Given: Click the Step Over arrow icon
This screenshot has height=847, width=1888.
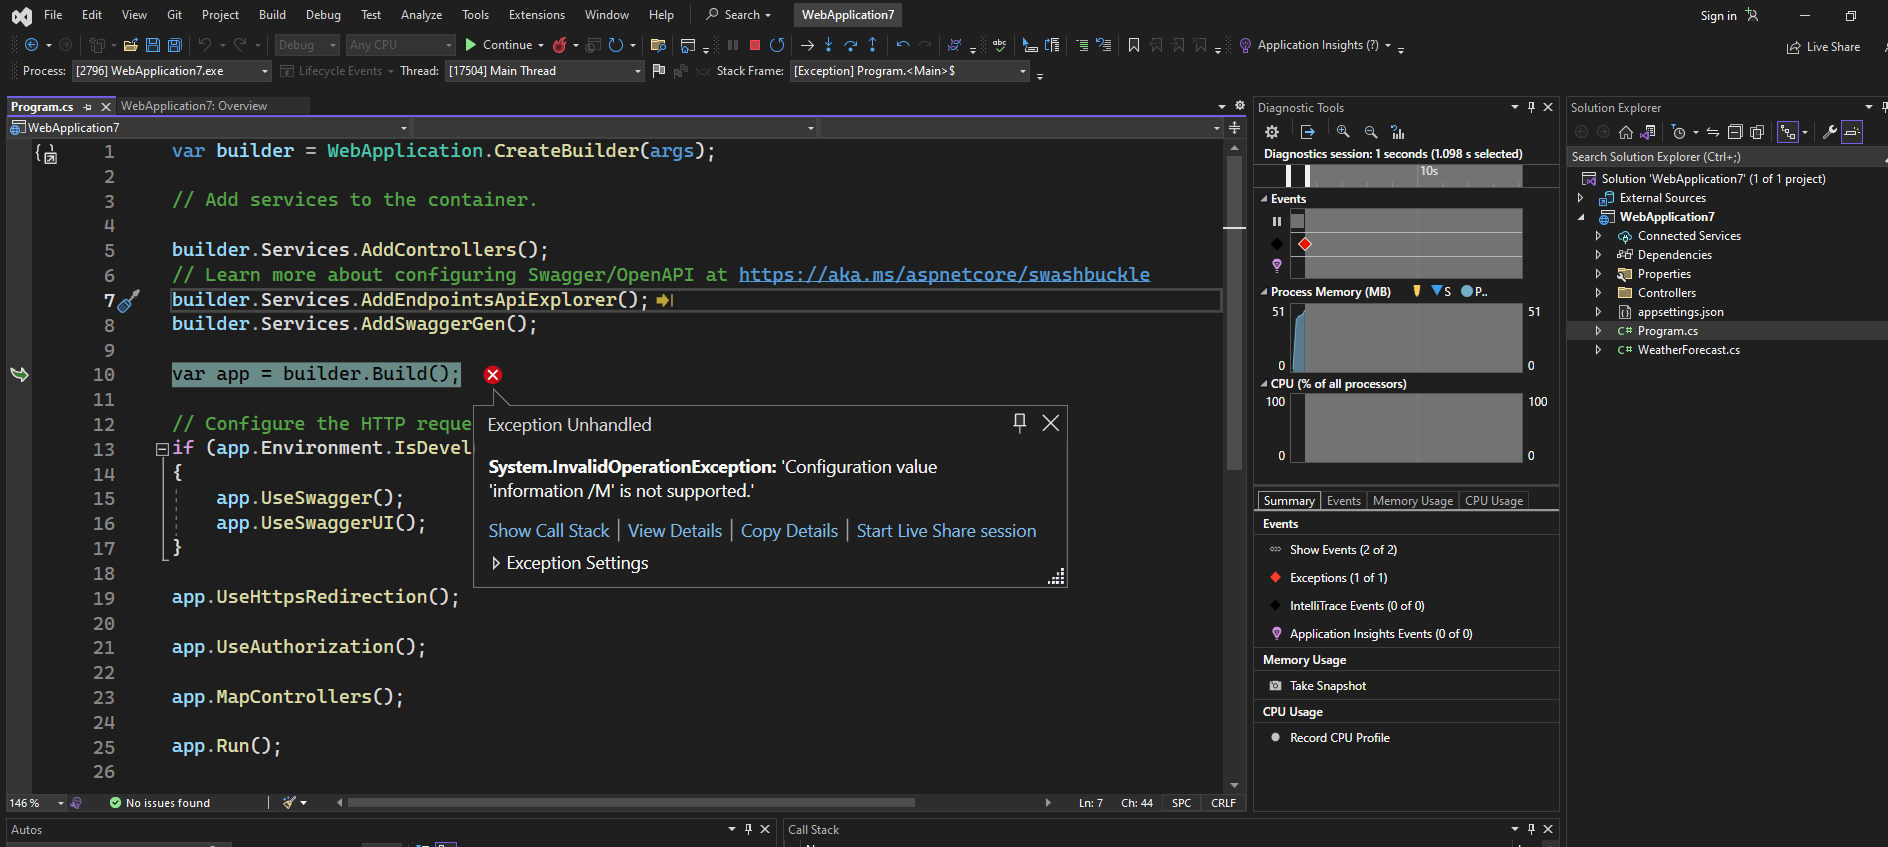Looking at the screenshot, I should tap(851, 45).
